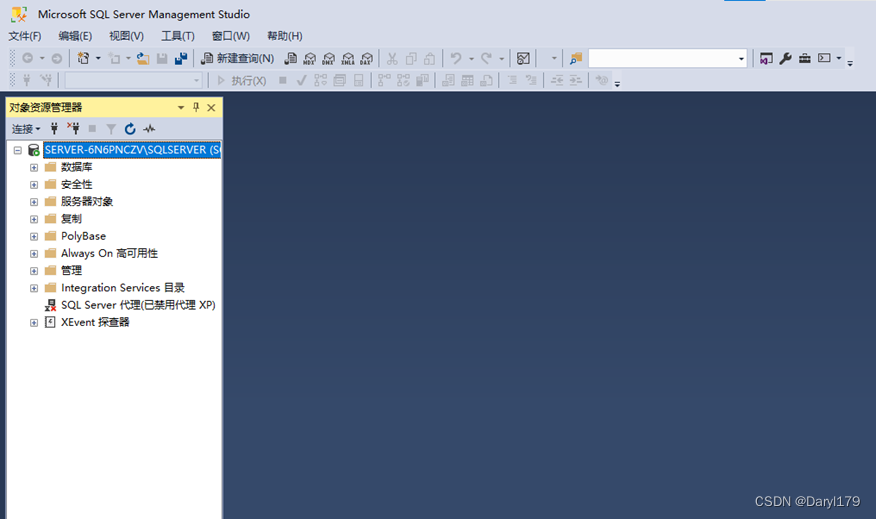Screen dimensions: 876x519
Task: Click the command window icon
Action: point(825,58)
